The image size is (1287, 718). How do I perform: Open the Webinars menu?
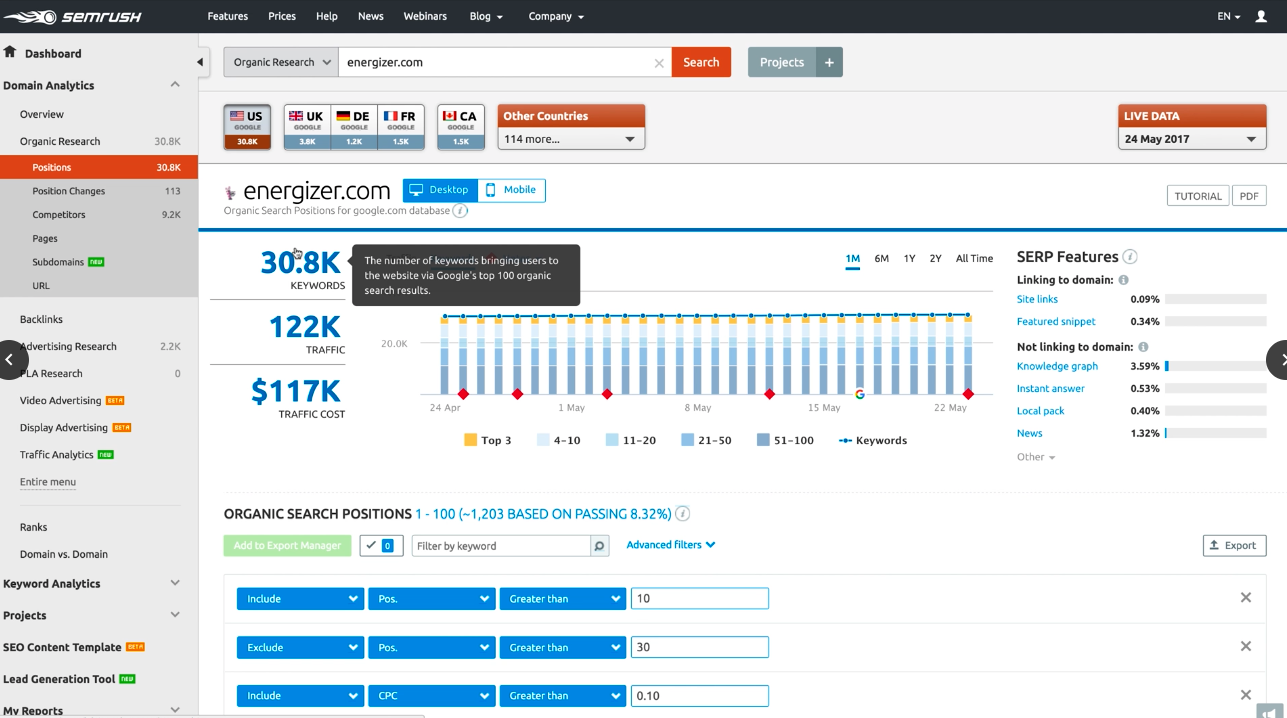(x=425, y=16)
